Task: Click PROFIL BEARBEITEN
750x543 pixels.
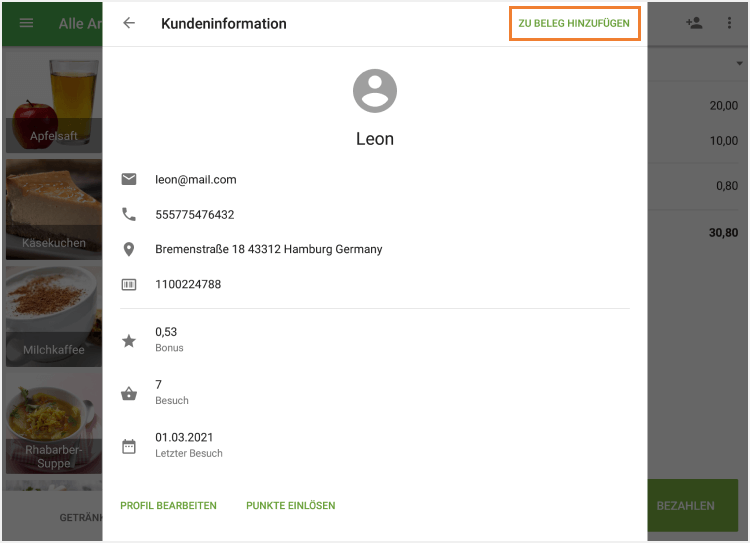Action: click(x=168, y=506)
